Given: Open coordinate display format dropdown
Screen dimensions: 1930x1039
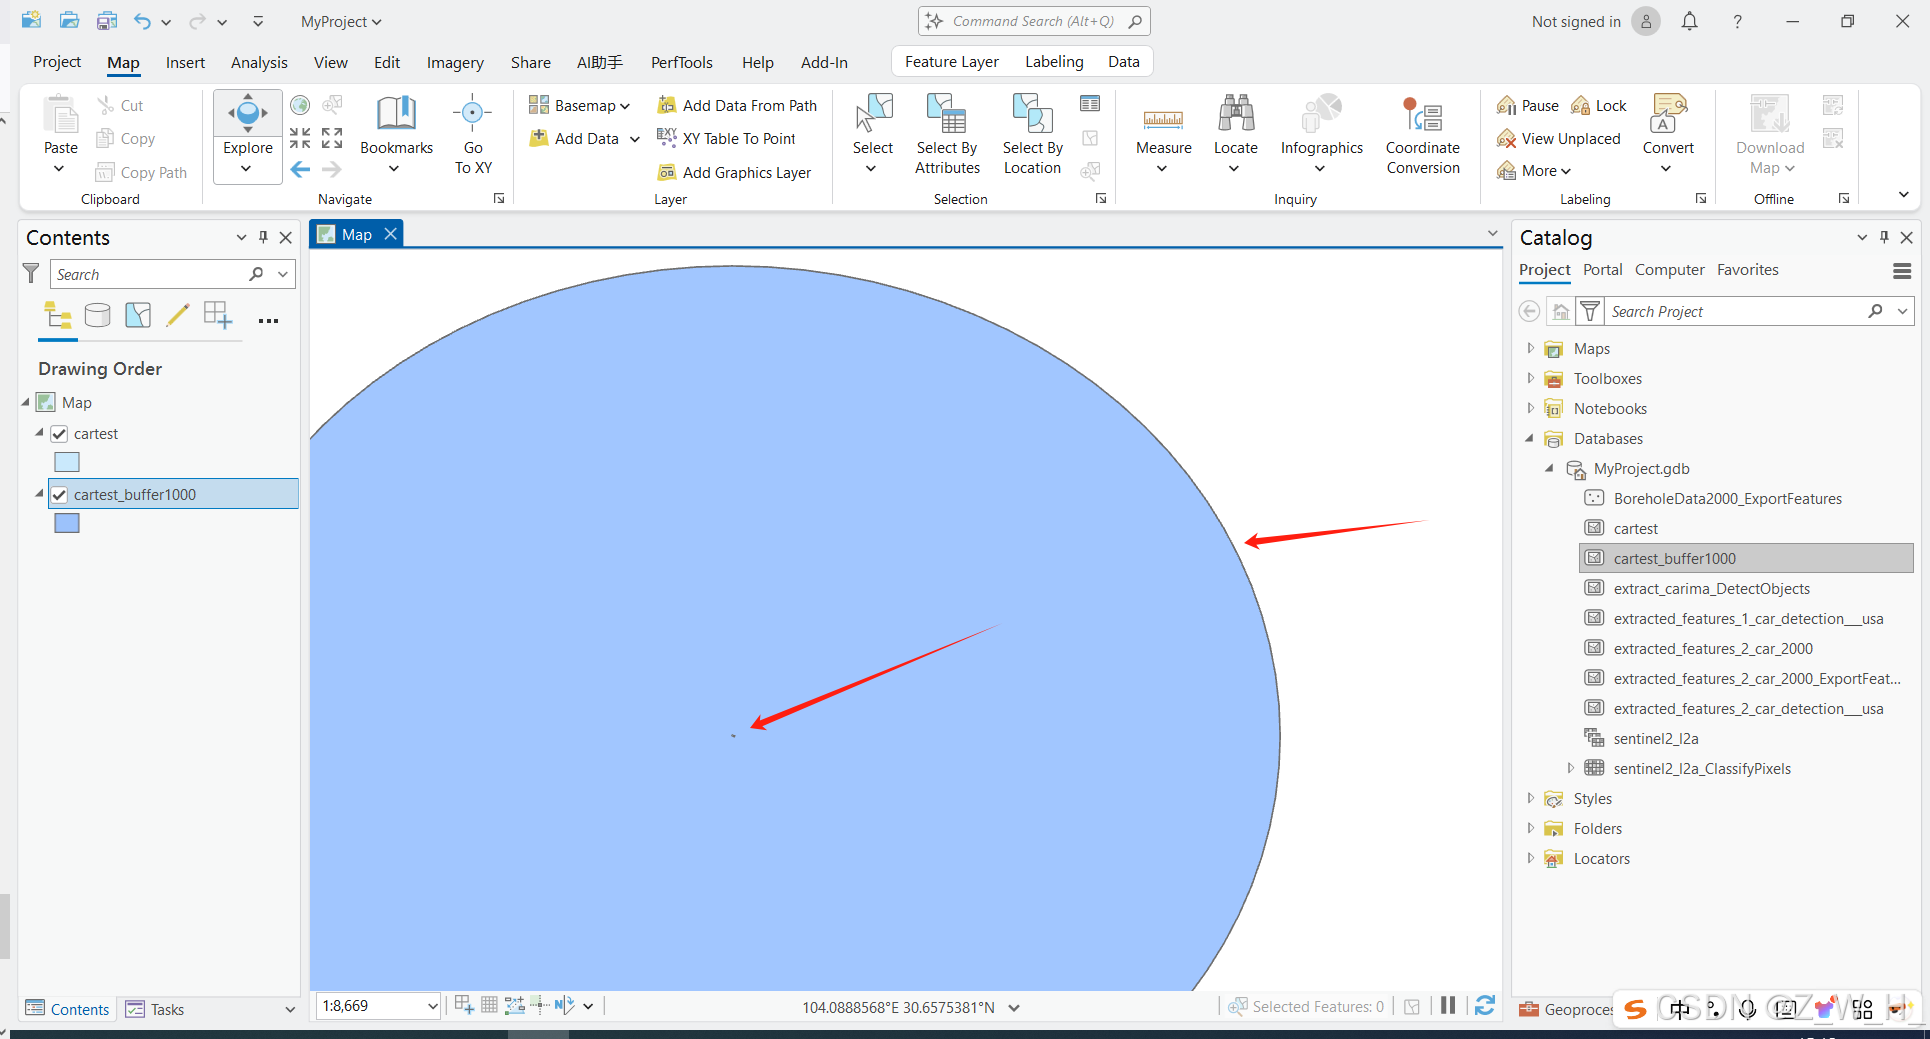Looking at the screenshot, I should [1014, 1007].
